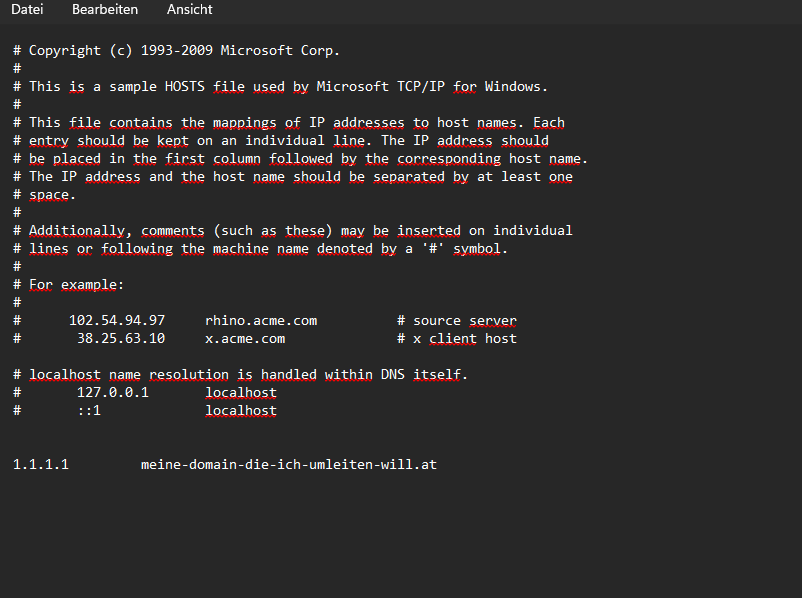Click the 127.0.0.1 localhost address

point(113,392)
